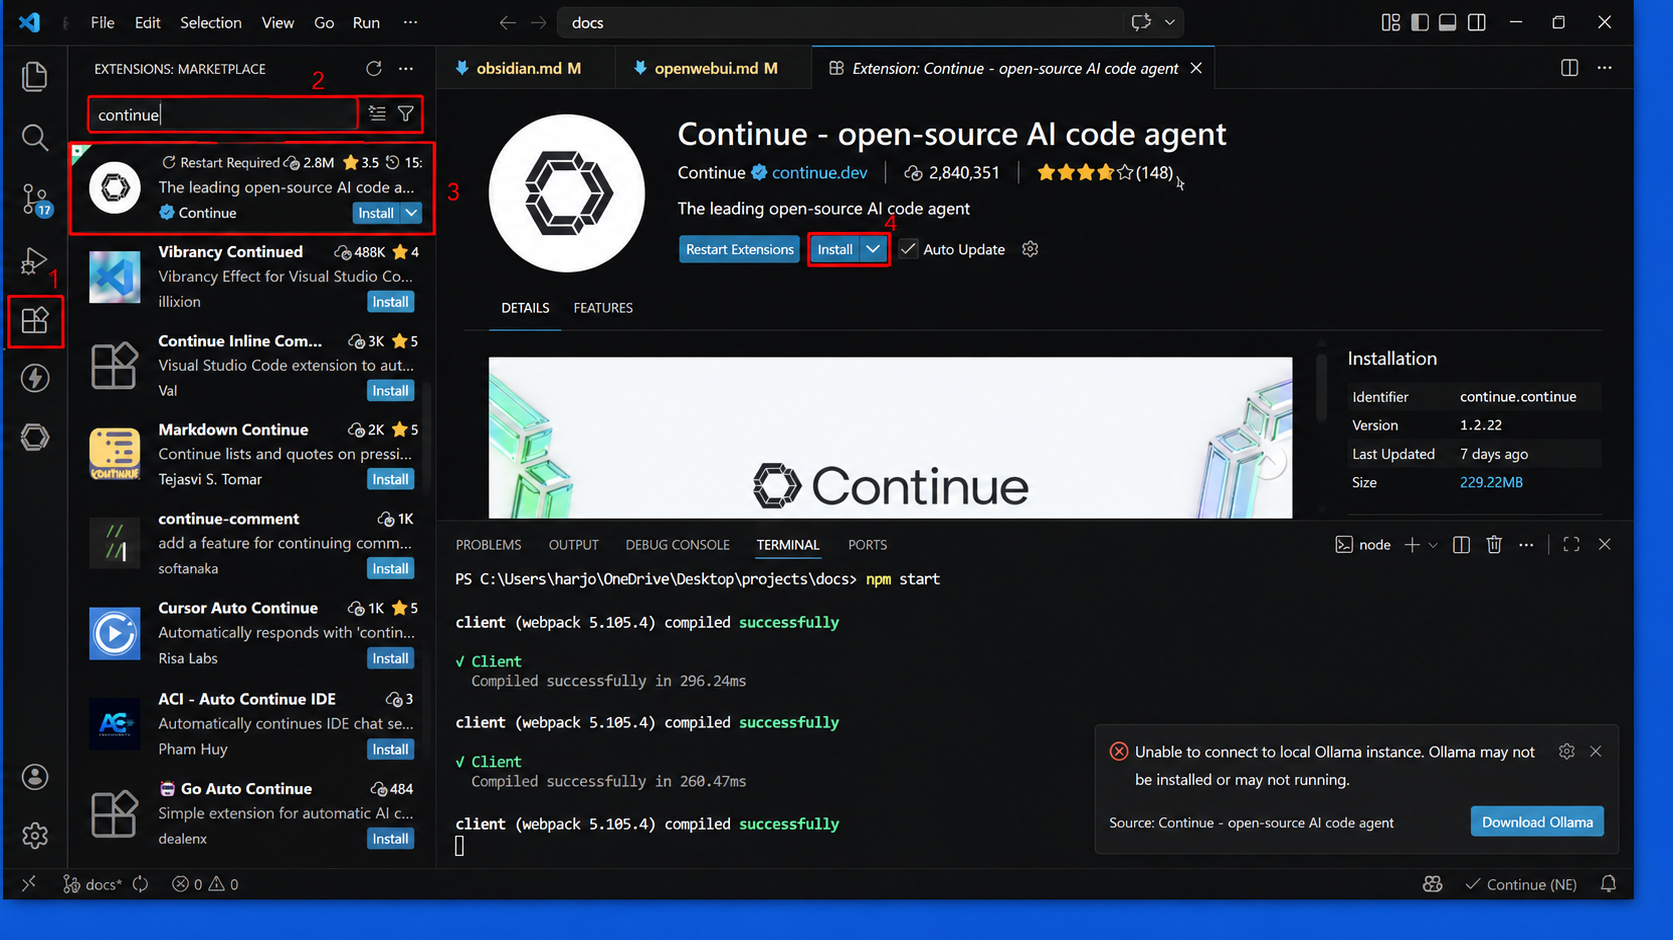Click the Restart Extensions button
The image size is (1673, 940).
740,249
